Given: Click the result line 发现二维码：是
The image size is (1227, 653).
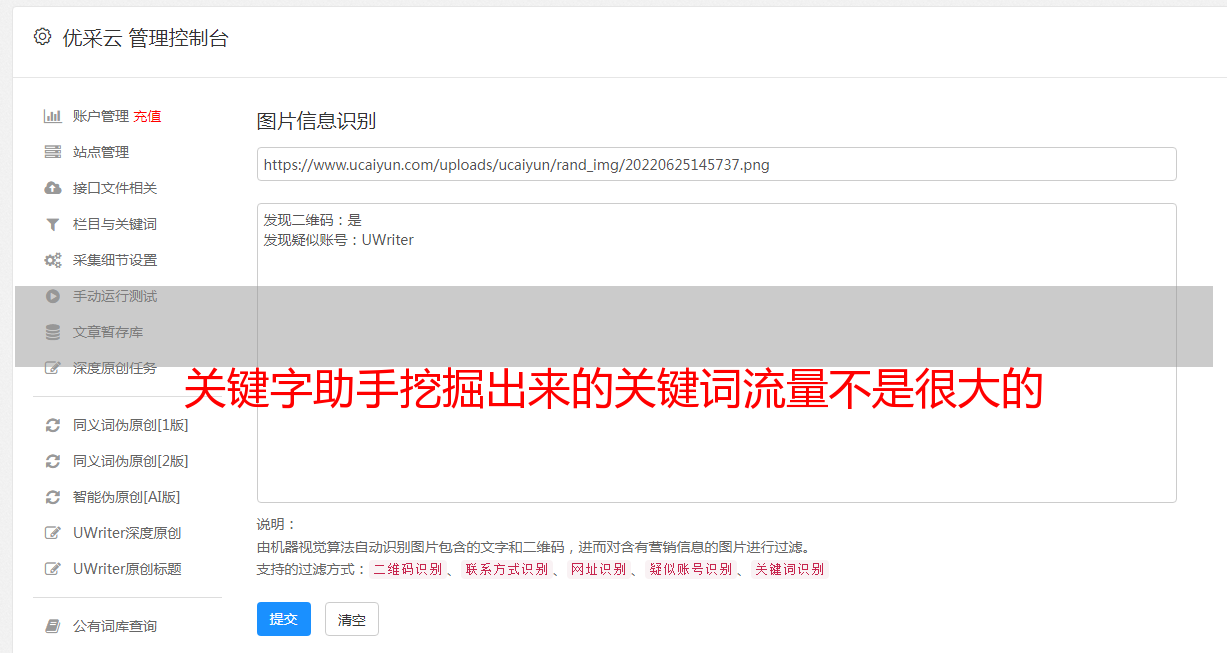Looking at the screenshot, I should click(313, 220).
